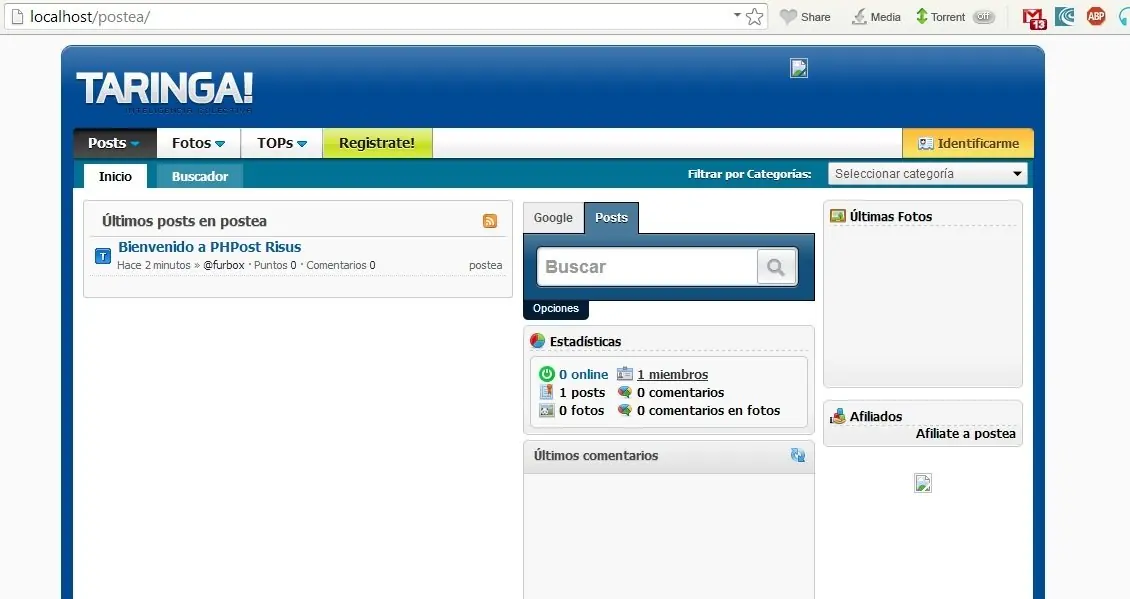Switch to the Inicio tab
This screenshot has width=1130, height=599.
(x=115, y=176)
